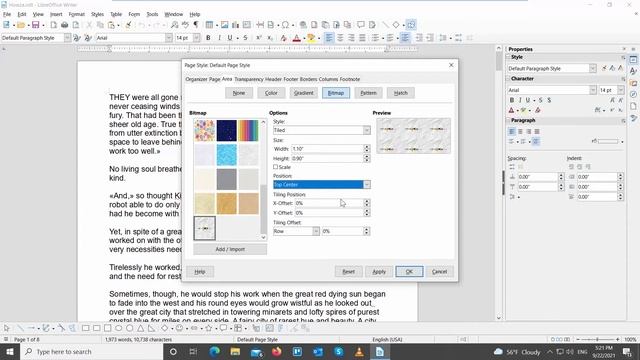Click the Rectangle shape tool in drawing toolbar
640x360 pixels.
tap(86, 328)
